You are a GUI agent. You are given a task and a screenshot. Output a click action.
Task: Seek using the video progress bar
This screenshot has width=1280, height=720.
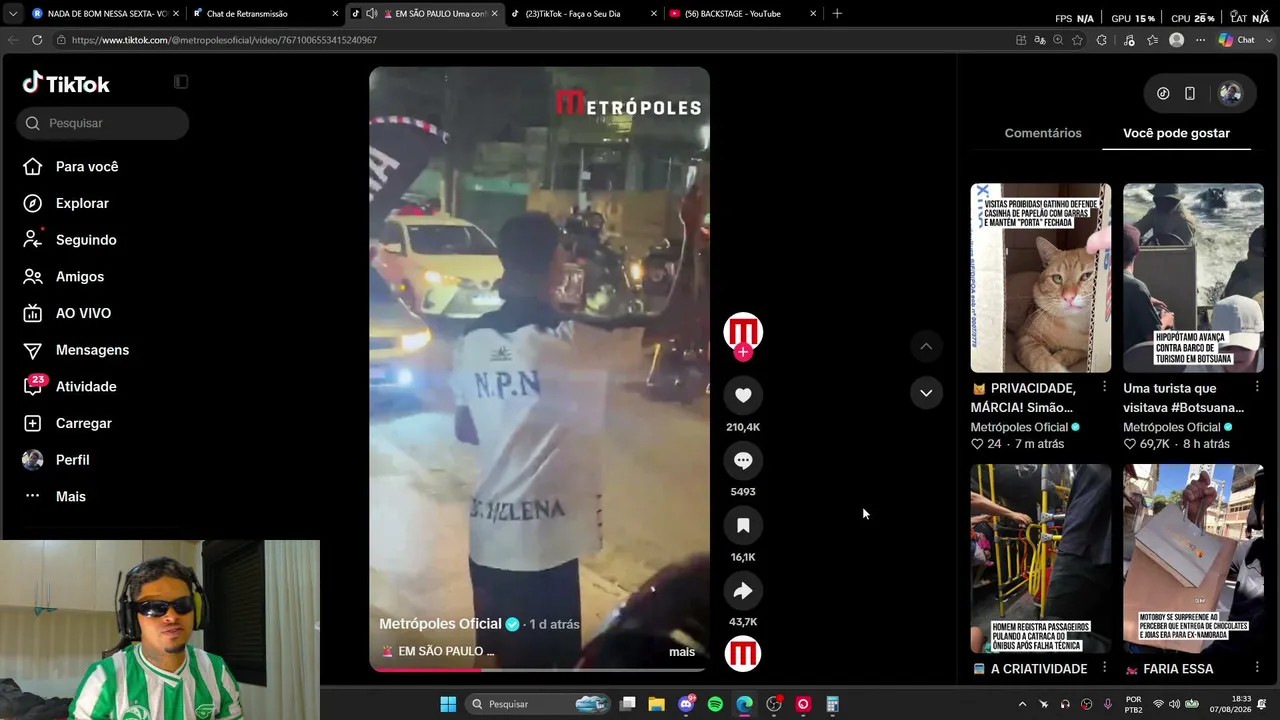point(539,669)
